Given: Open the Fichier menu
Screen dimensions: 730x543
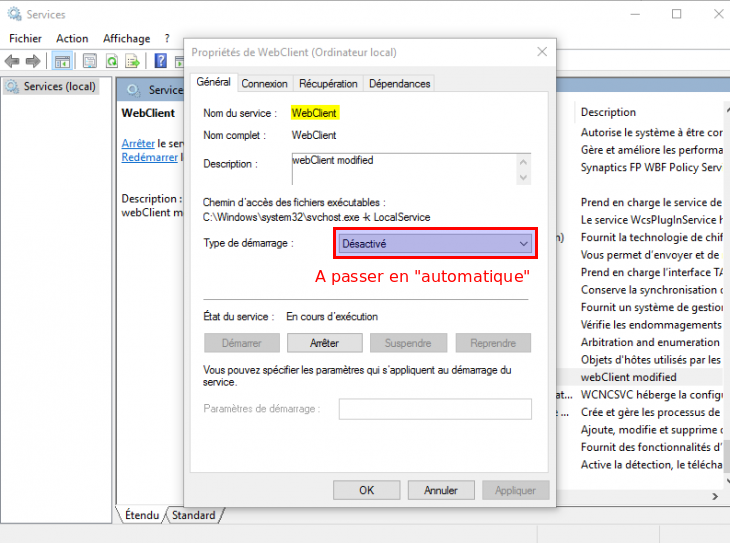Looking at the screenshot, I should [x=26, y=38].
